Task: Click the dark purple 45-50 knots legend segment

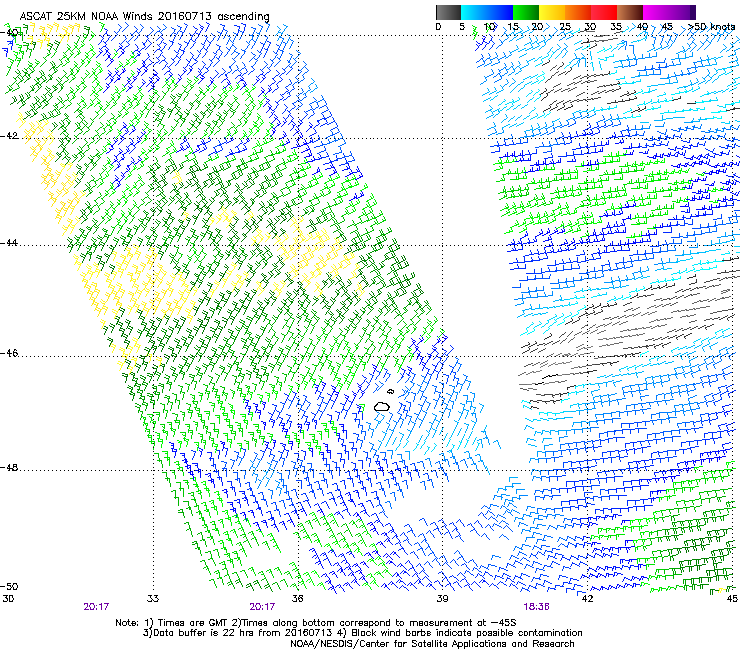Action: (x=682, y=12)
